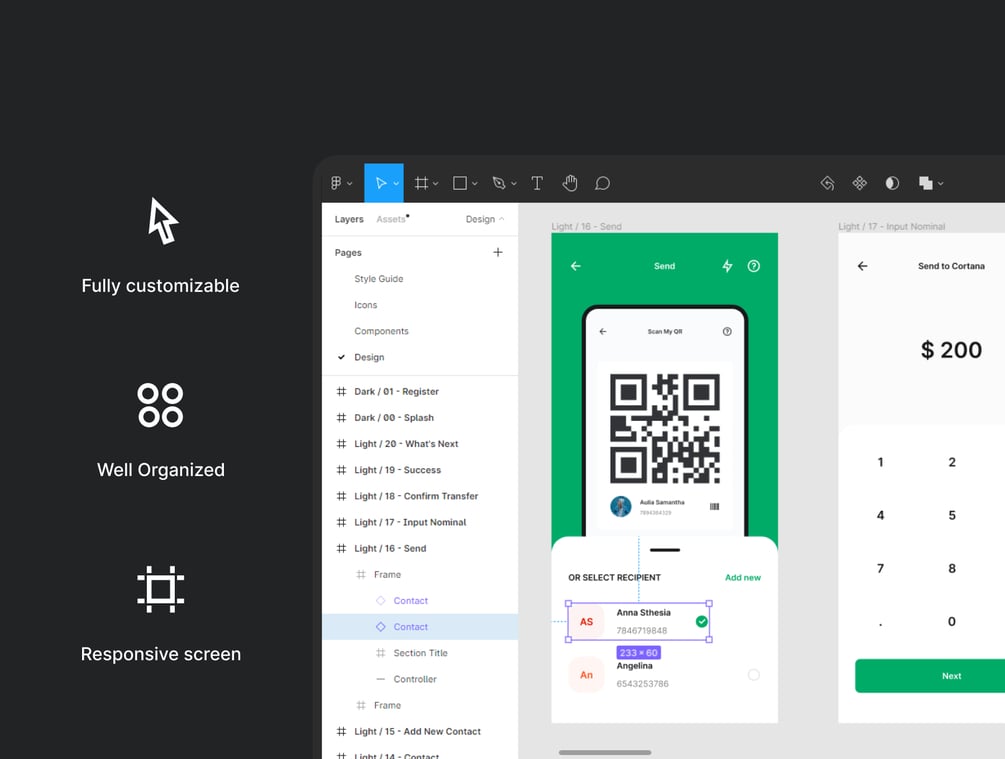Open main menu dropdown chevron

point(350,184)
